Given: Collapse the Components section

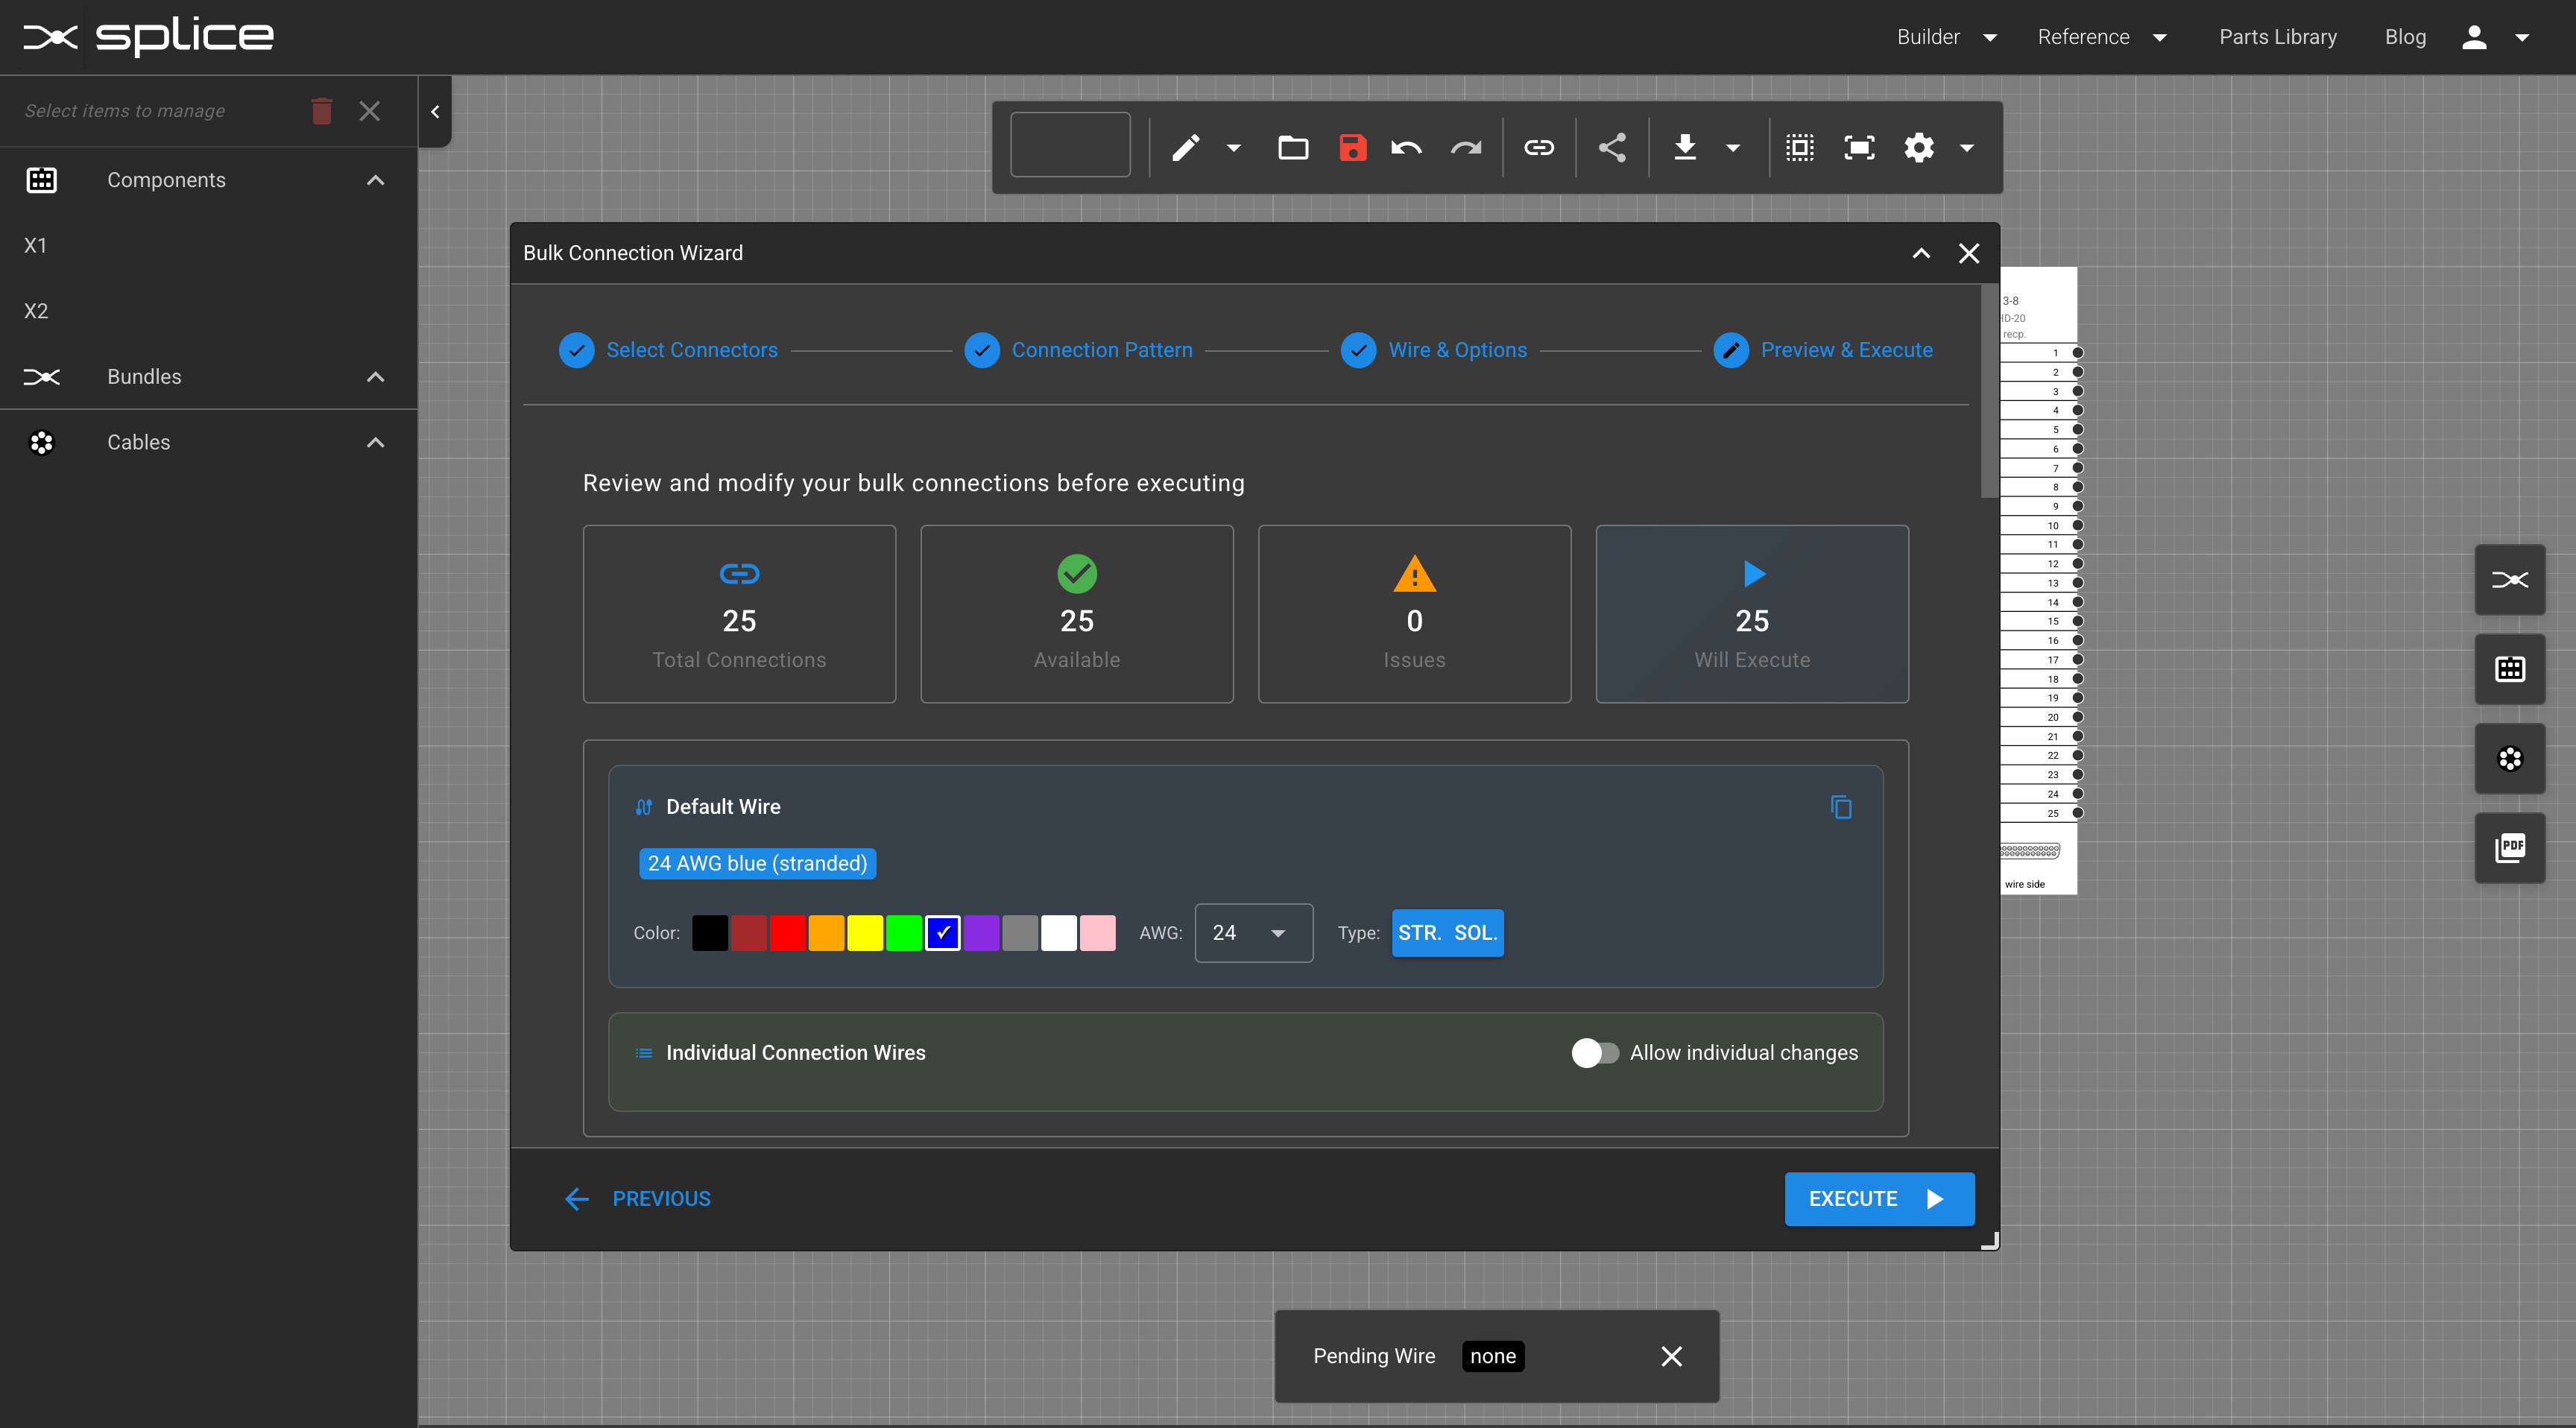Looking at the screenshot, I should tap(375, 180).
